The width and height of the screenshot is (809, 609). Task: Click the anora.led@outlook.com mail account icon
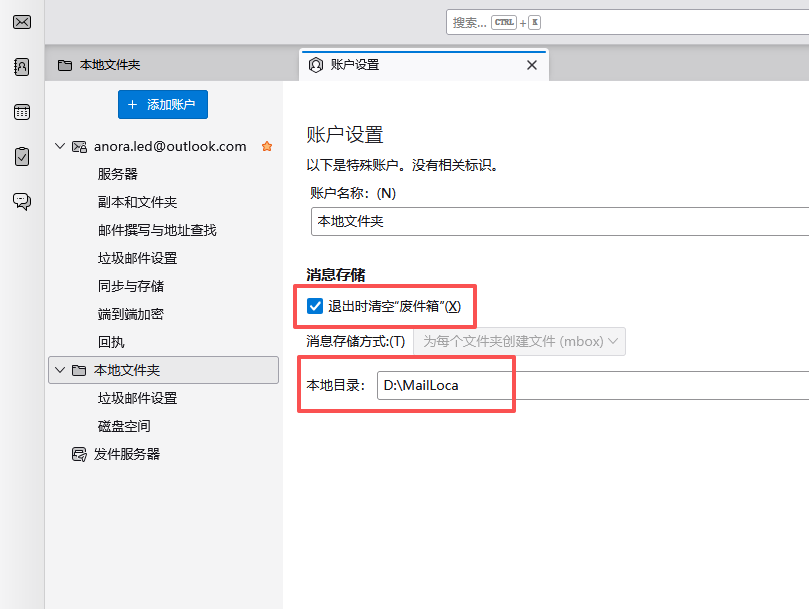79,147
